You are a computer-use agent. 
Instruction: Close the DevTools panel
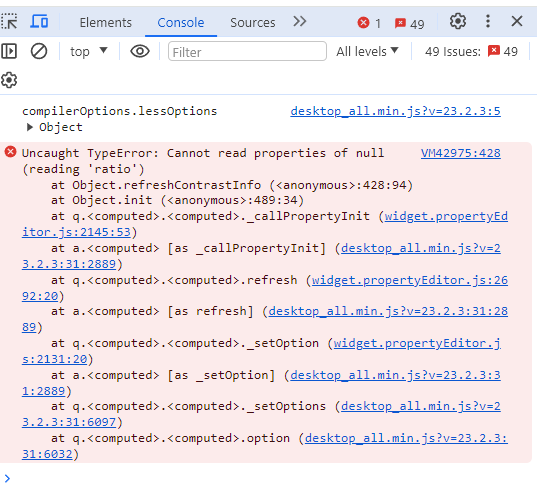coord(516,22)
